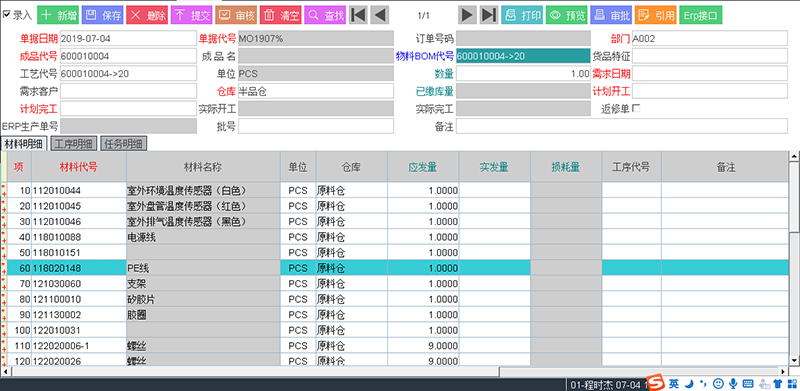Toggle the 英 language mode indicator
Image resolution: width=800 pixels, height=391 pixels.
pyautogui.click(x=674, y=383)
